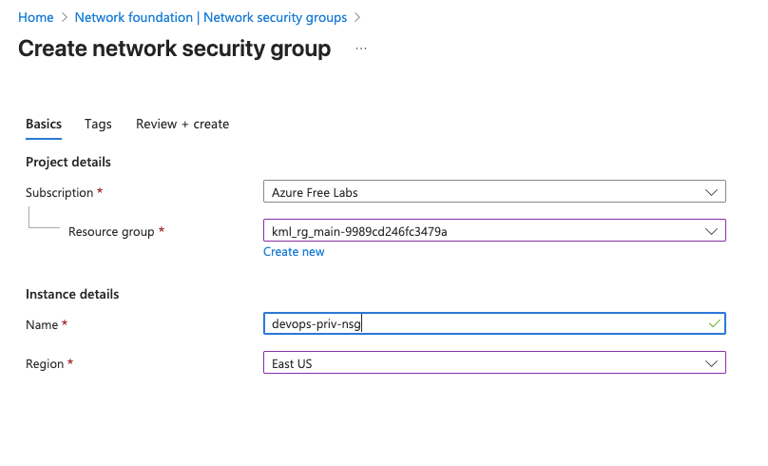Switch to the Basics tab
Screen dimensions: 768x466
(43, 124)
